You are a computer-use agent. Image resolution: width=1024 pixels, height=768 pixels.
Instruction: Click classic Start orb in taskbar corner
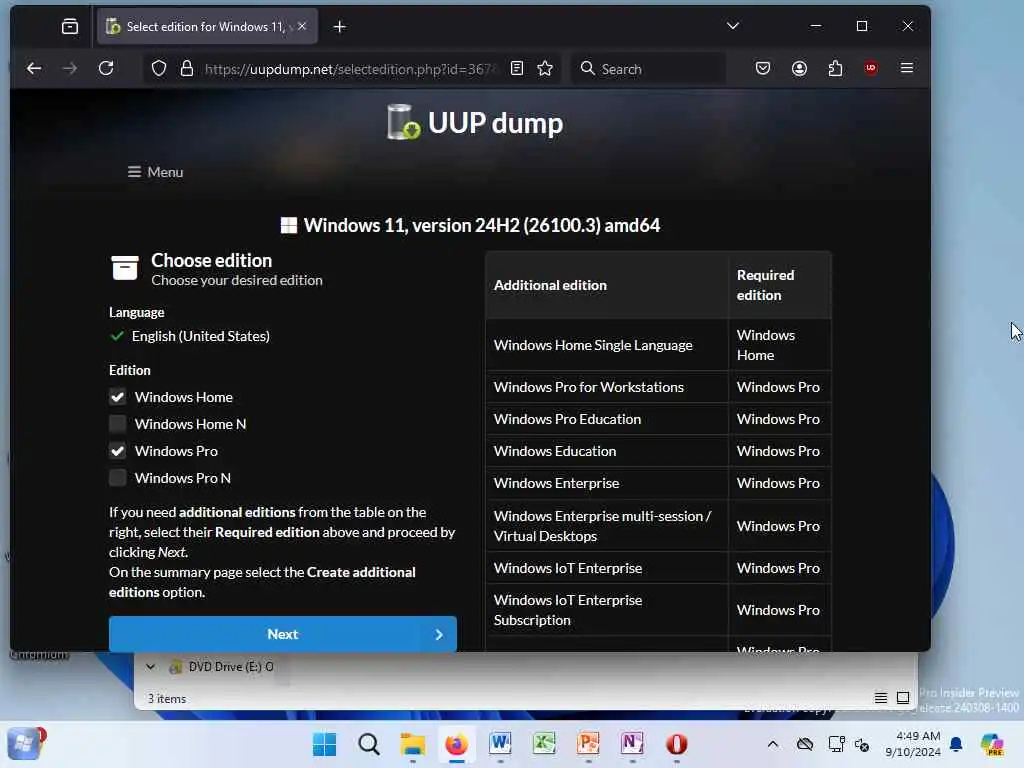coord(24,743)
